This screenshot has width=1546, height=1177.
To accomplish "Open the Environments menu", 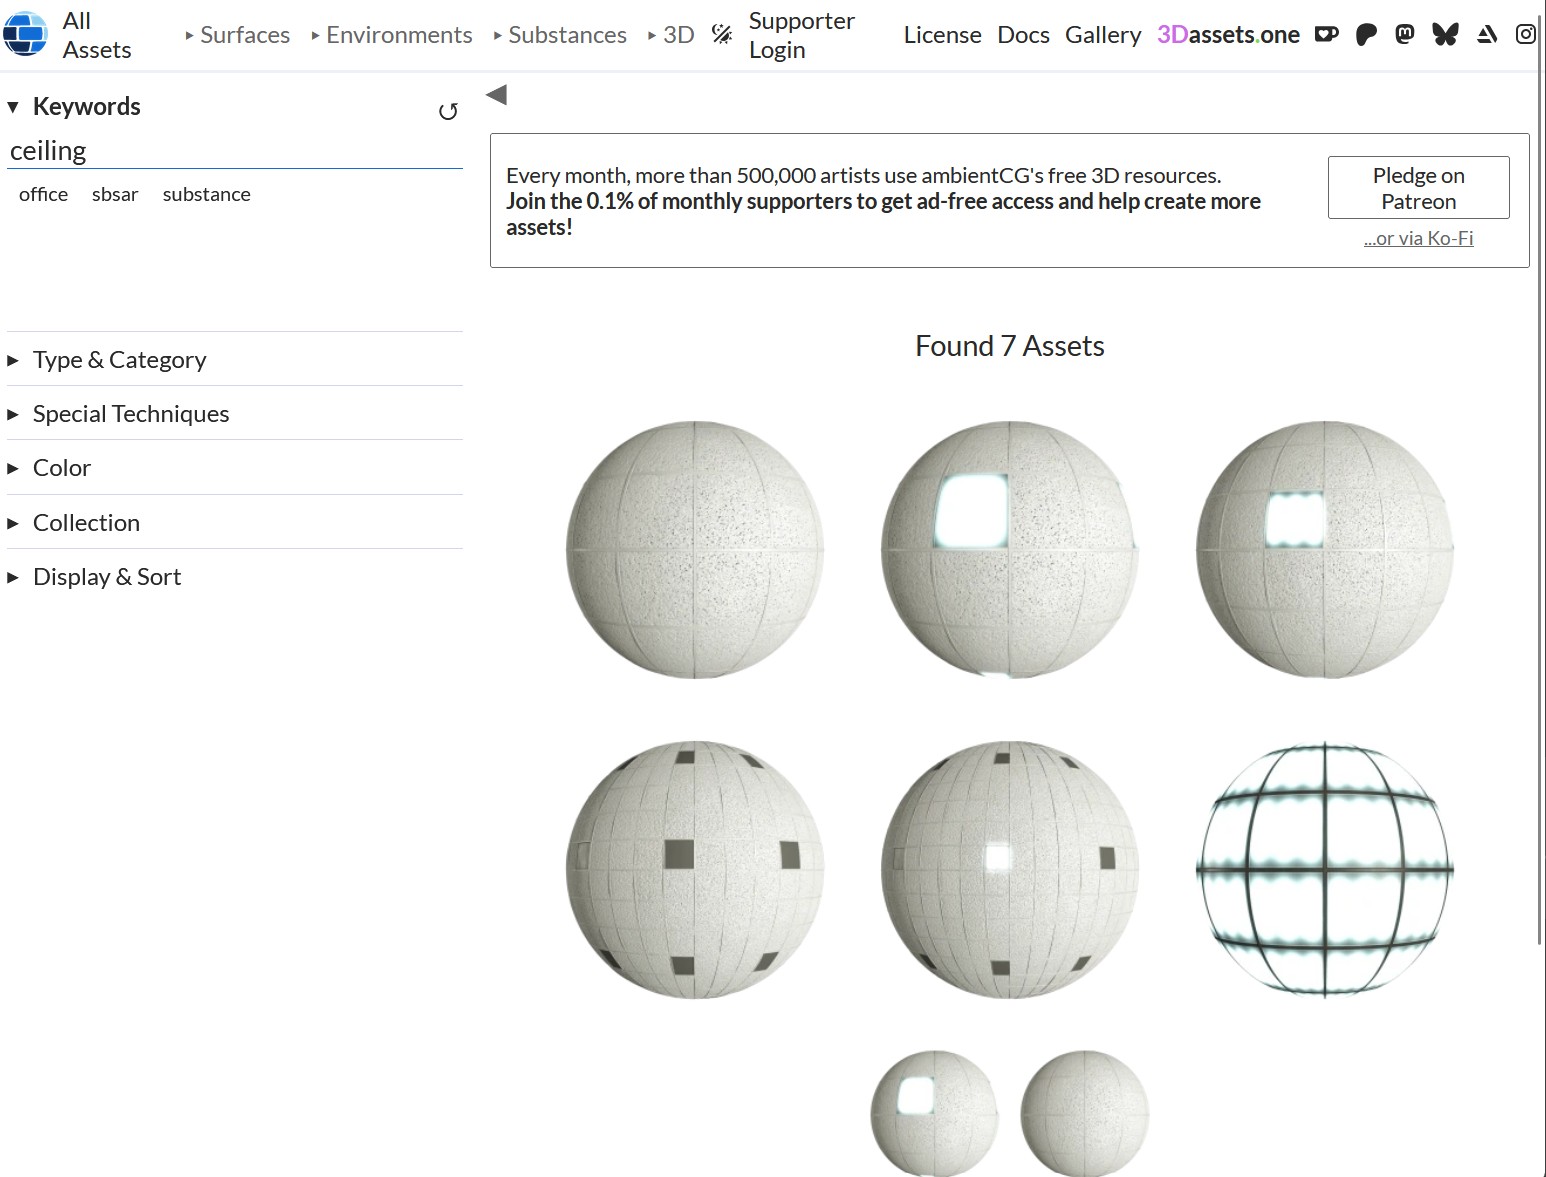I will click(392, 35).
